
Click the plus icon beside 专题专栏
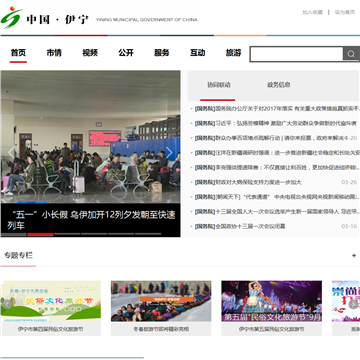click(x=354, y=256)
